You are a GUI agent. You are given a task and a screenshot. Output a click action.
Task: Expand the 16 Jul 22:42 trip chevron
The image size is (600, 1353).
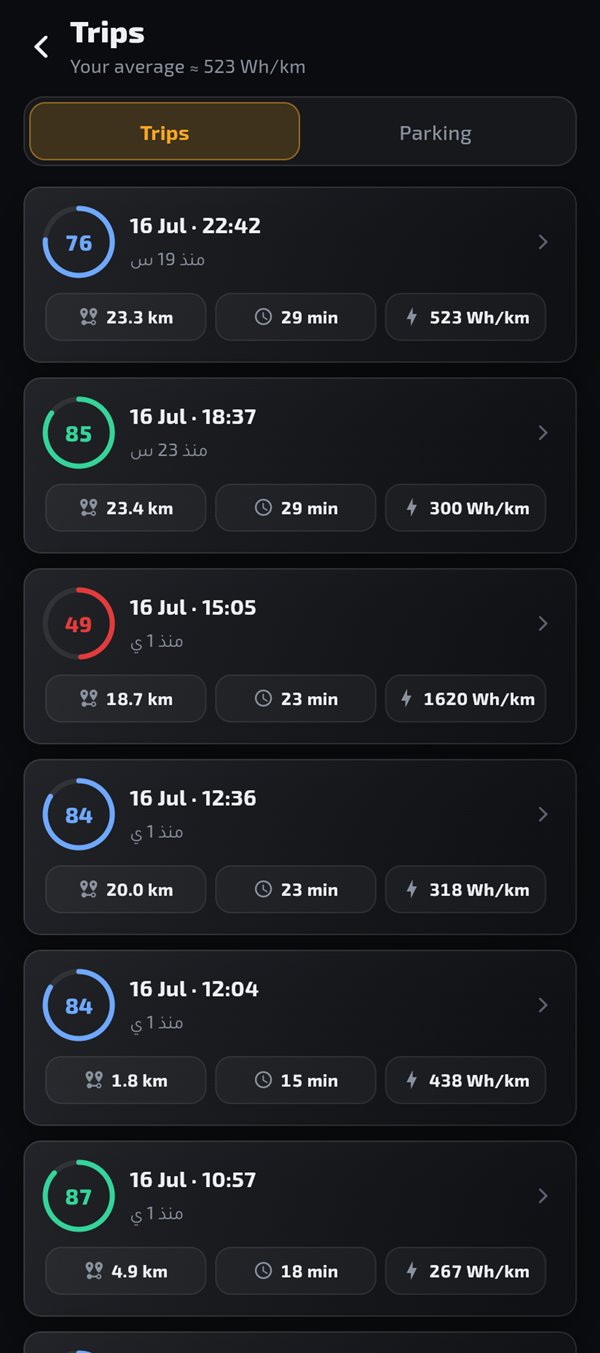[x=543, y=242]
